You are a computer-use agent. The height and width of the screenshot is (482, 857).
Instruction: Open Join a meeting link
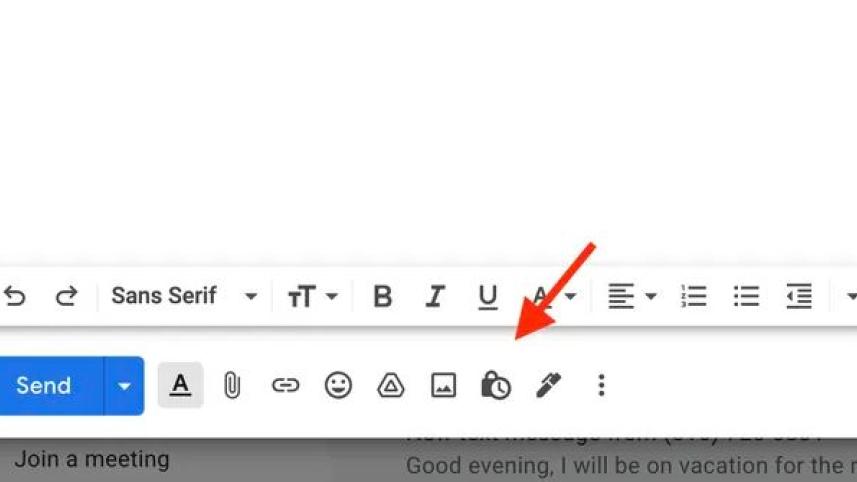[x=92, y=460]
